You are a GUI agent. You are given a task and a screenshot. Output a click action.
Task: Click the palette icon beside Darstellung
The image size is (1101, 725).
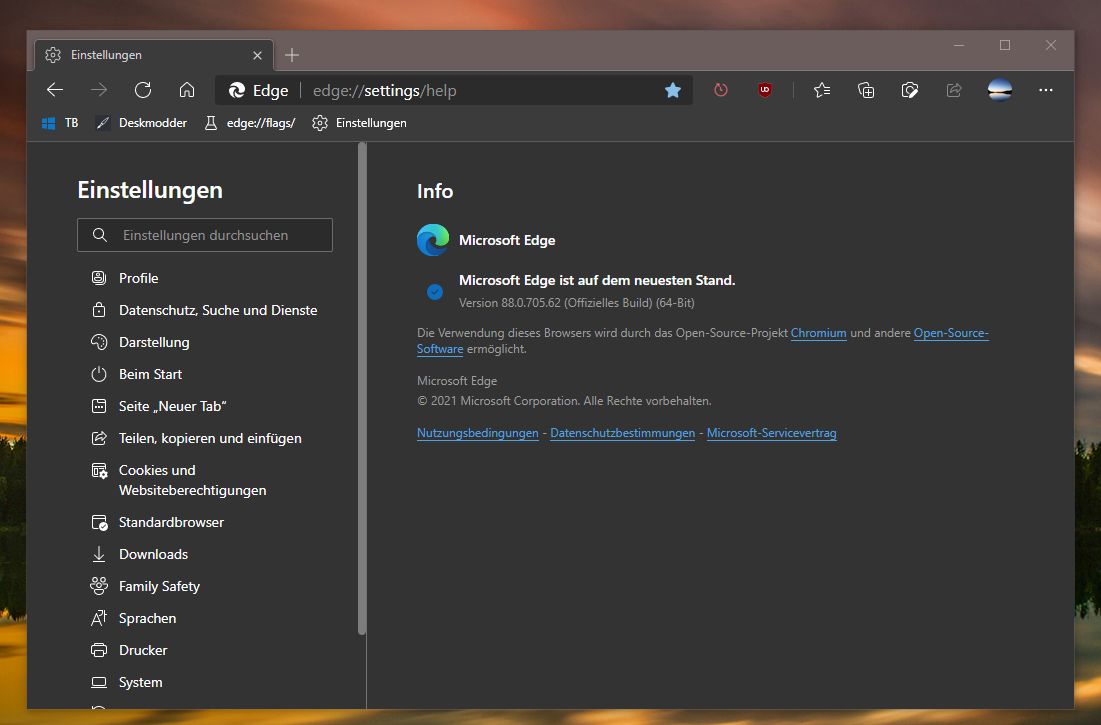[x=99, y=342]
